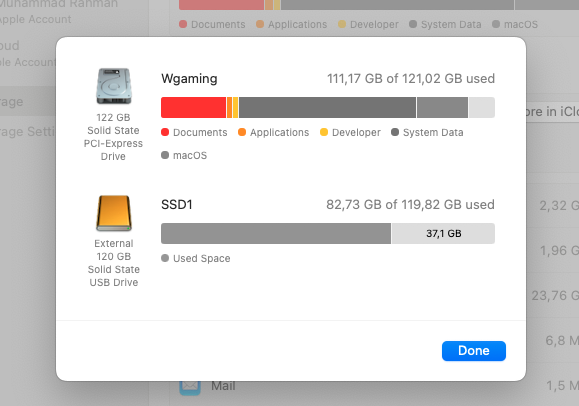This screenshot has height=406, width=579.
Task: Click the macOS legend dot
Action: [x=165, y=155]
